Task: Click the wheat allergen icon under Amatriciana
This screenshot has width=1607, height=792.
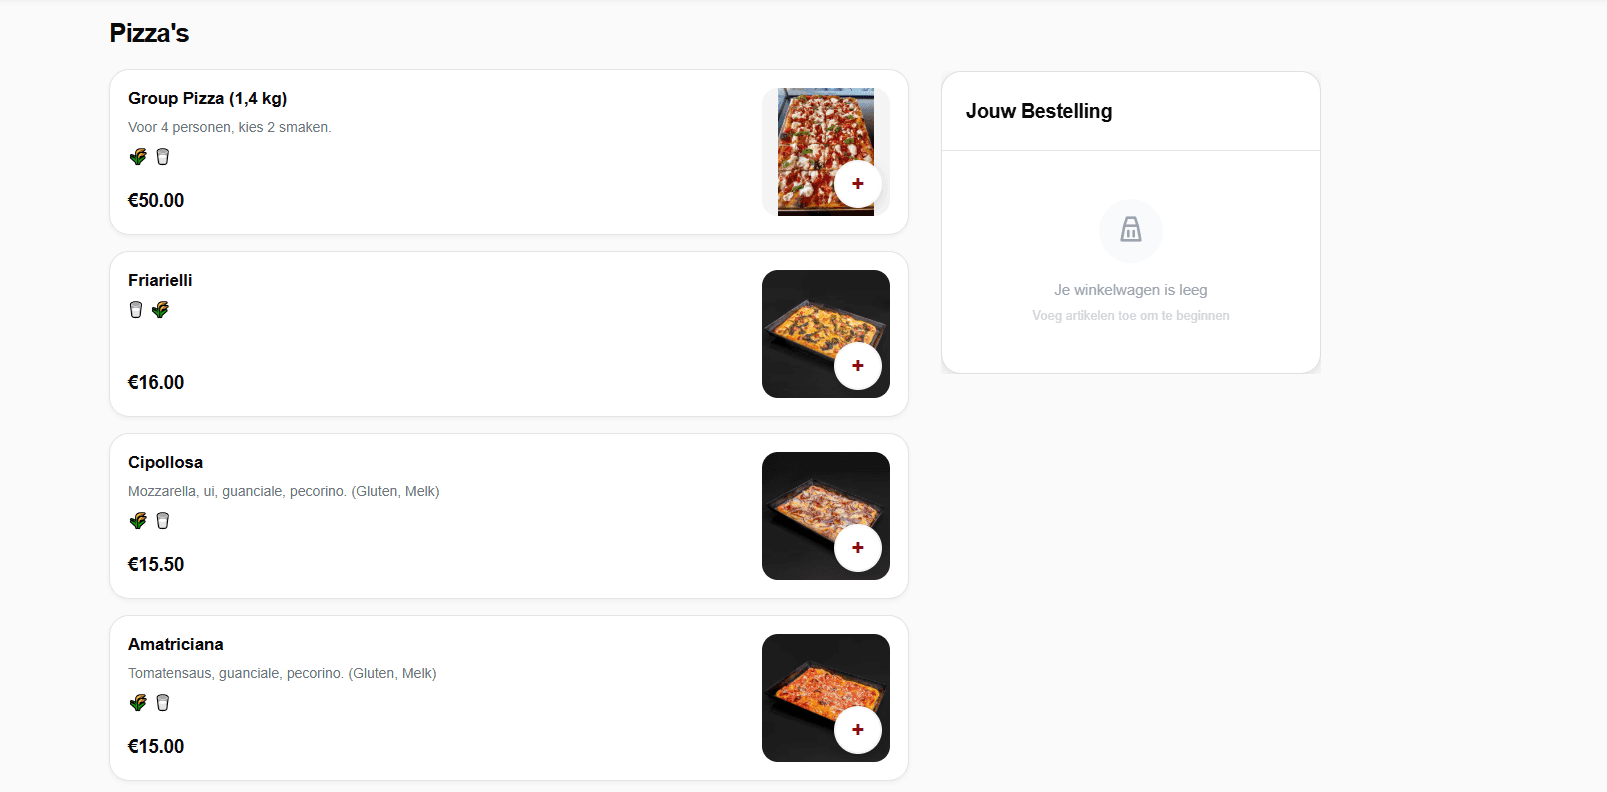Action: [x=137, y=702]
